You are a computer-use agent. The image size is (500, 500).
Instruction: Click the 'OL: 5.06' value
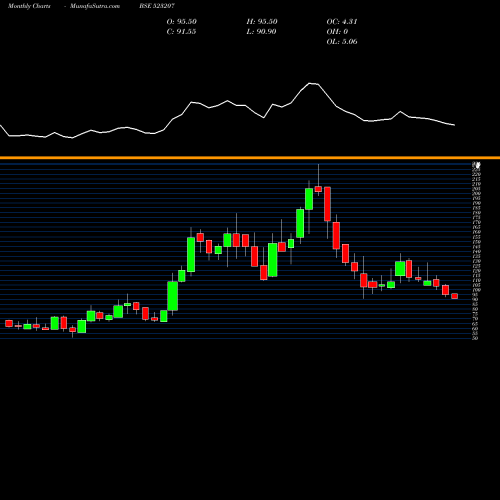point(342,42)
